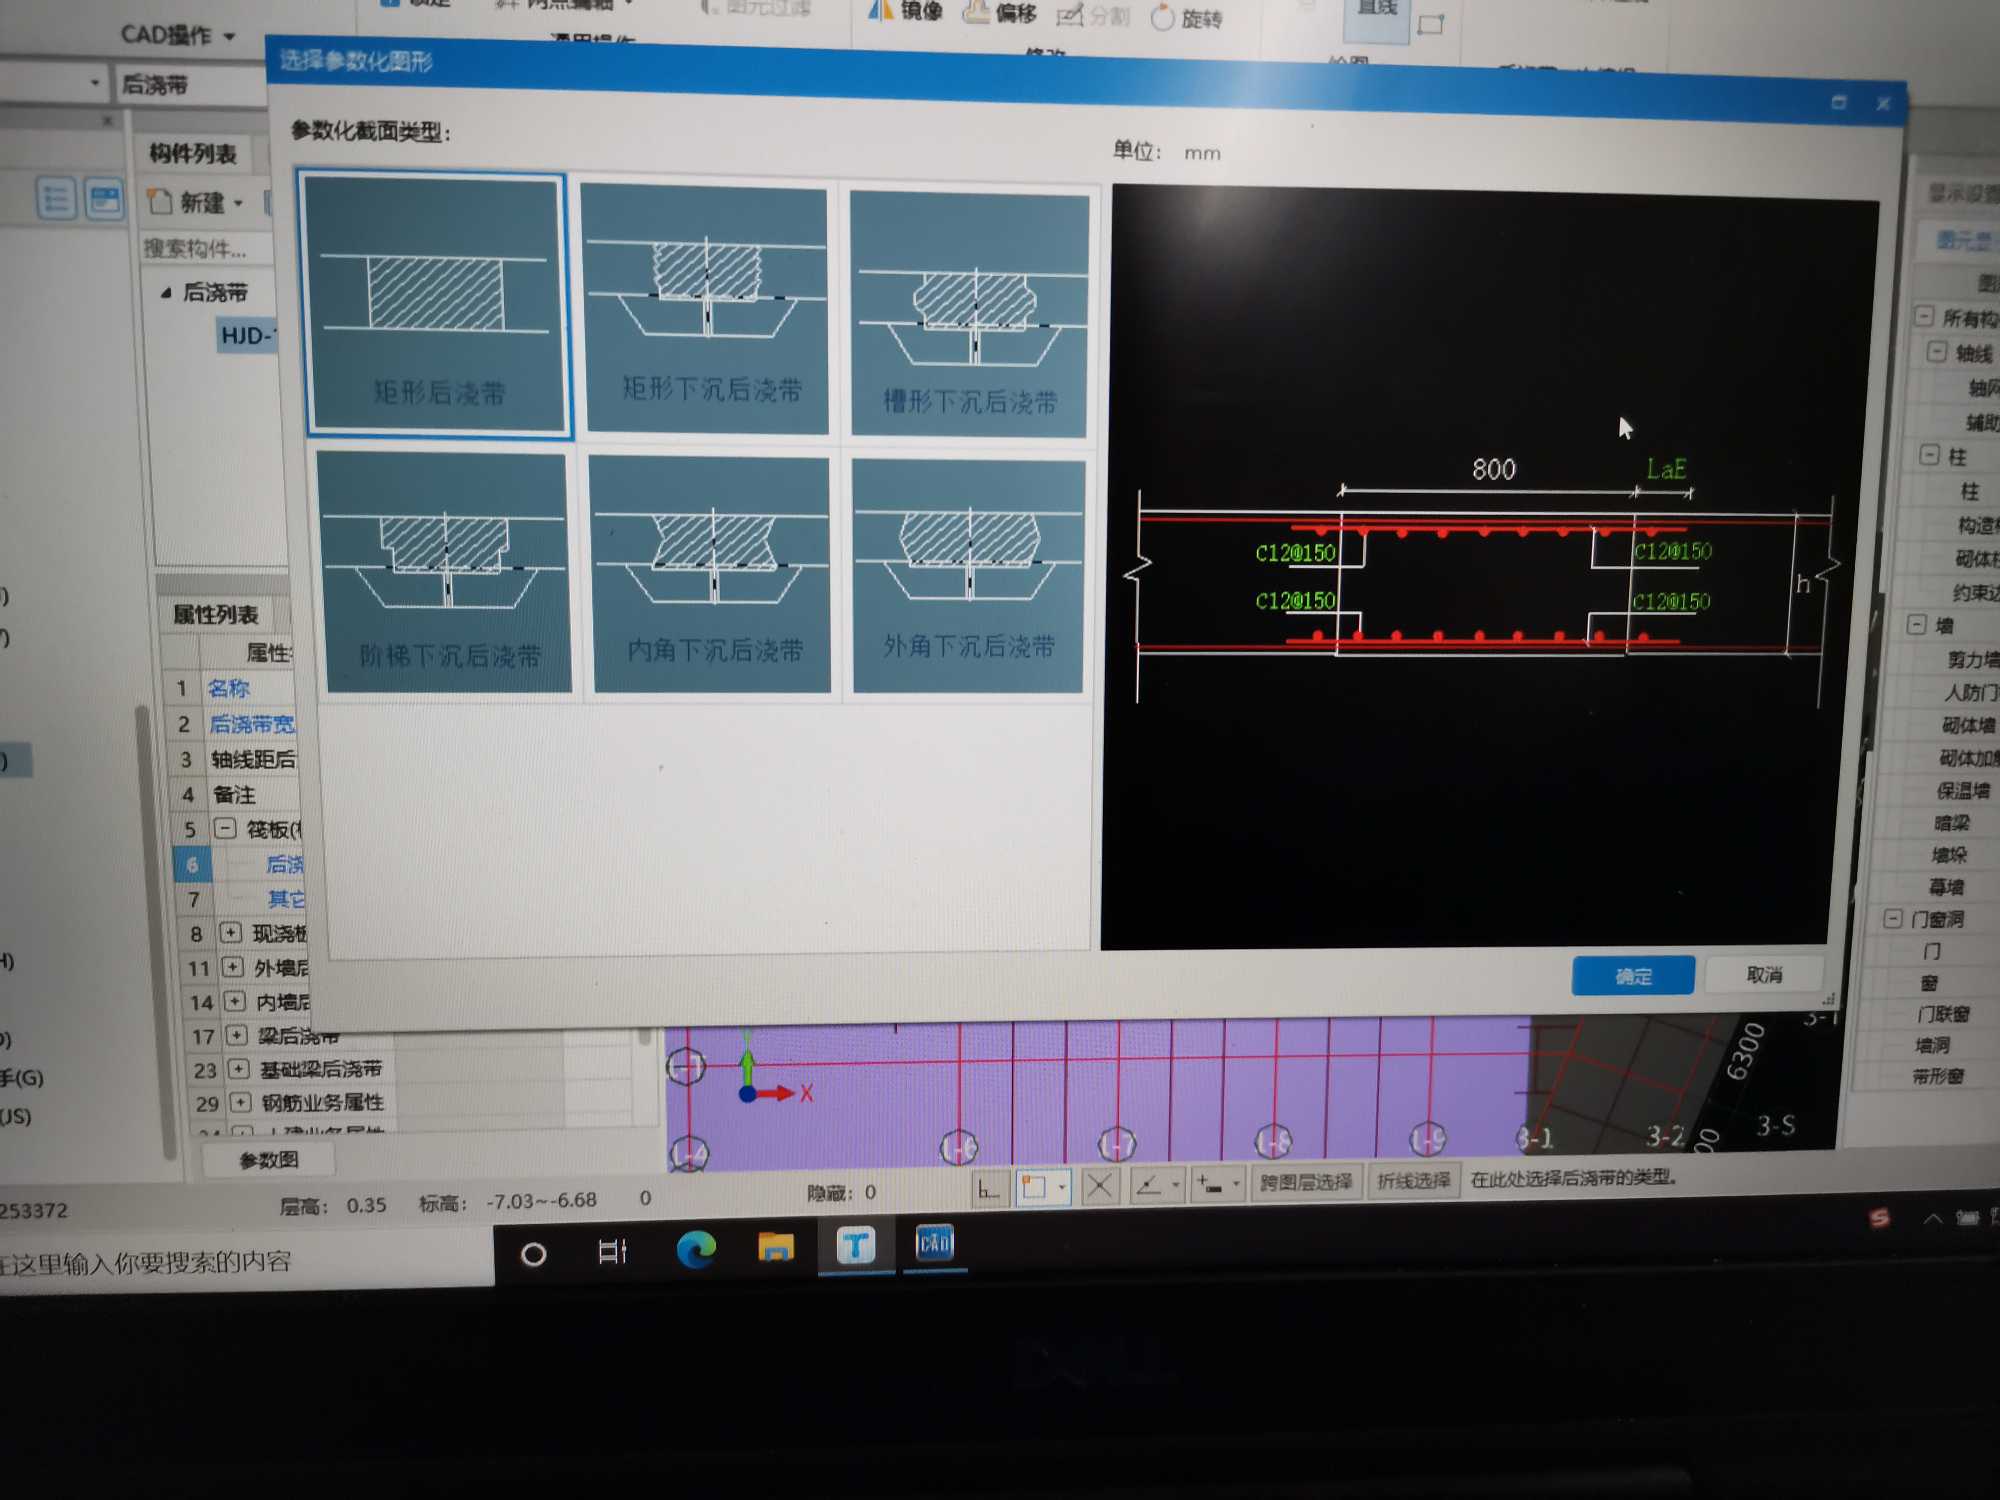Expand the 外墙后浇带 property group
2000x1500 pixels.
click(x=233, y=967)
